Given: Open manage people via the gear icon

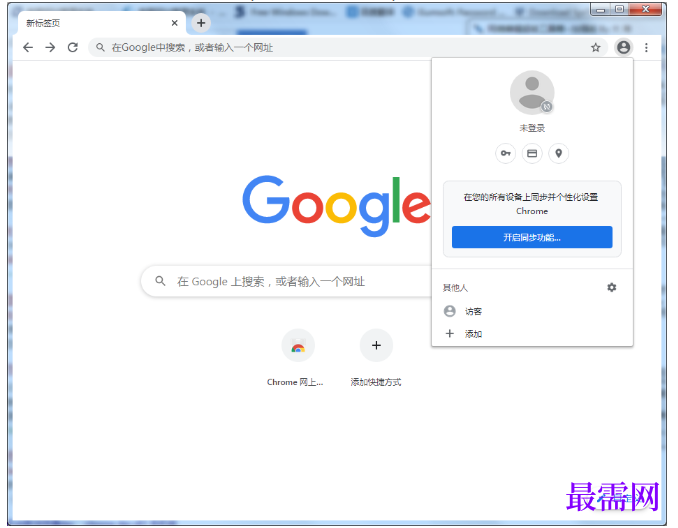Looking at the screenshot, I should pyautogui.click(x=611, y=287).
